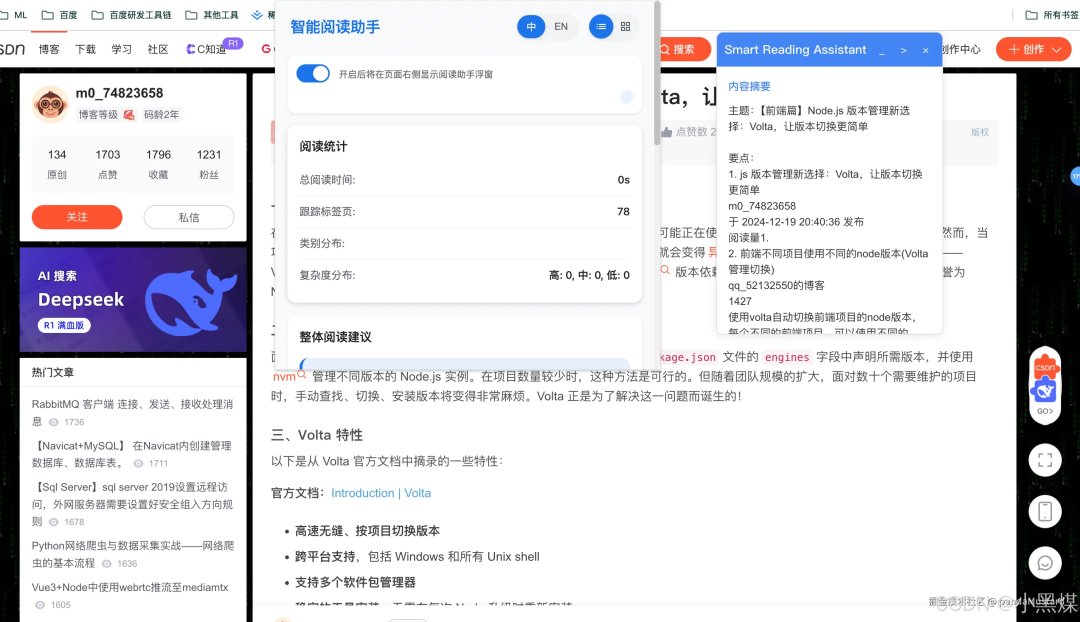
Task: Click the 跟踪标签页 value 78
Action: point(623,211)
